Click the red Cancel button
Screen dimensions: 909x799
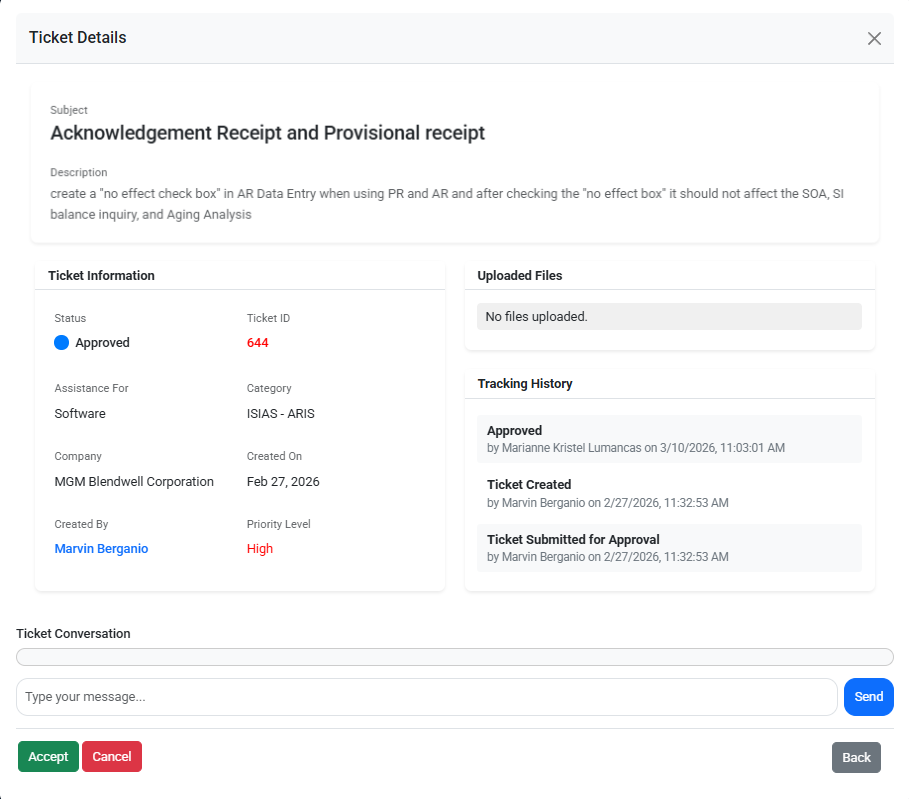(x=112, y=756)
